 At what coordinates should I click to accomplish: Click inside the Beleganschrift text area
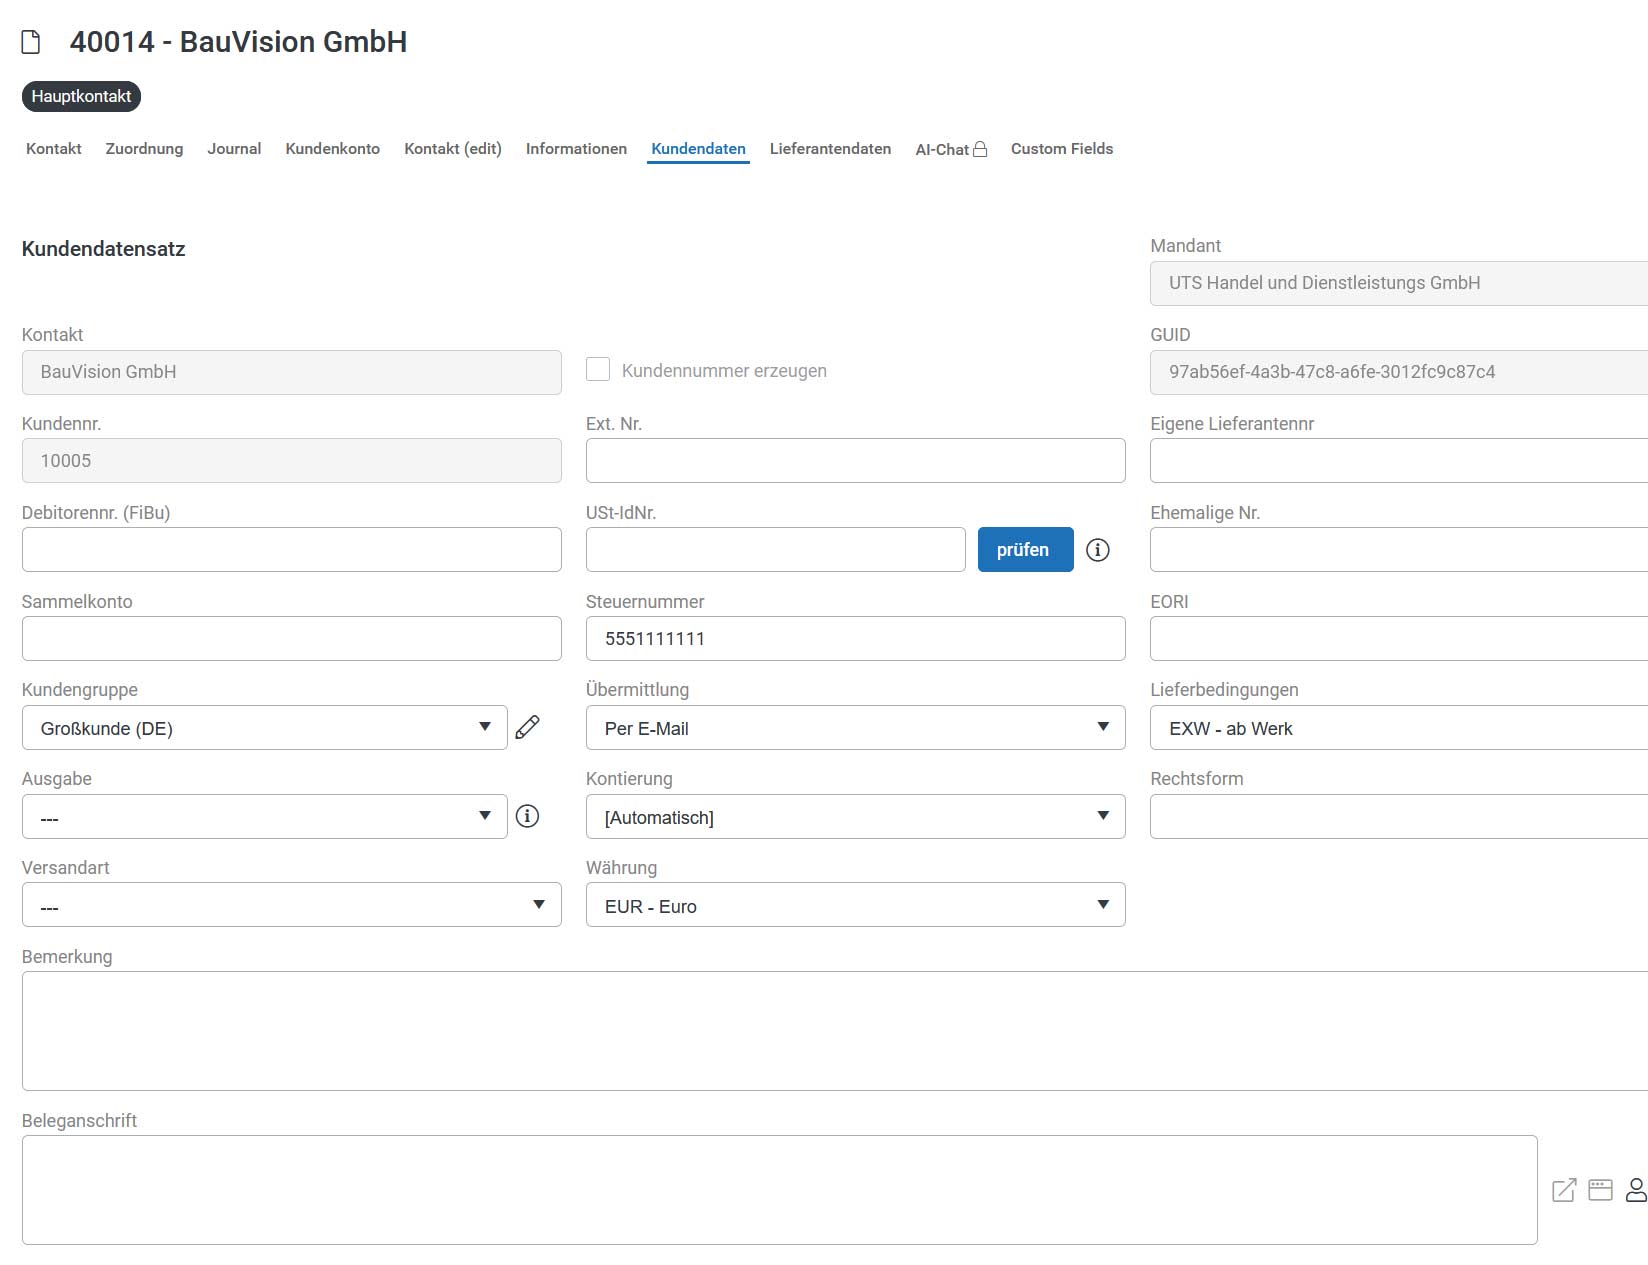coord(779,1190)
